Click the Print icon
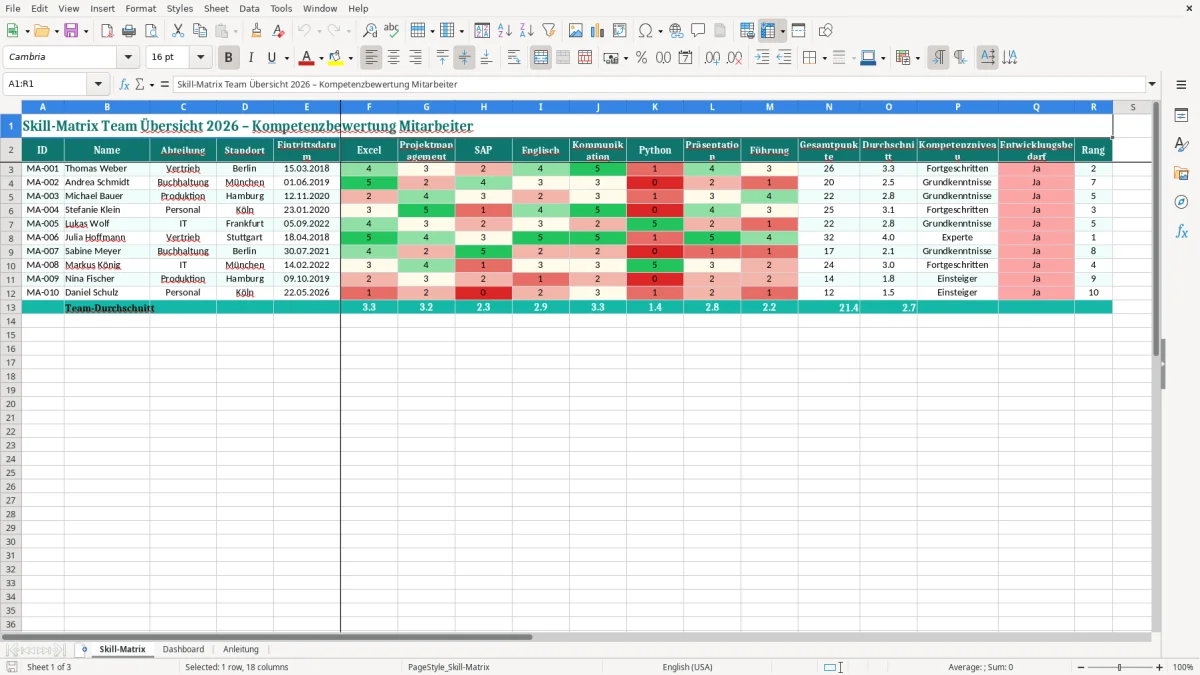Viewport: 1200px width, 675px height. tap(129, 31)
